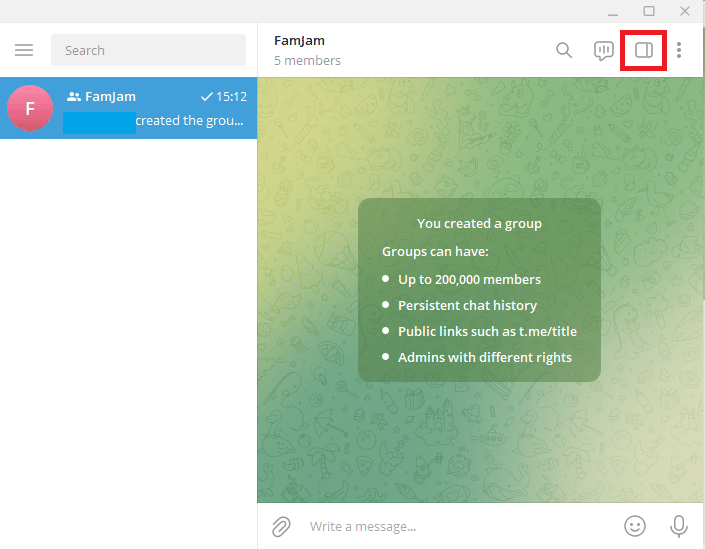The height and width of the screenshot is (549, 705).
Task: Attach a file with paperclip icon
Action: [281, 527]
